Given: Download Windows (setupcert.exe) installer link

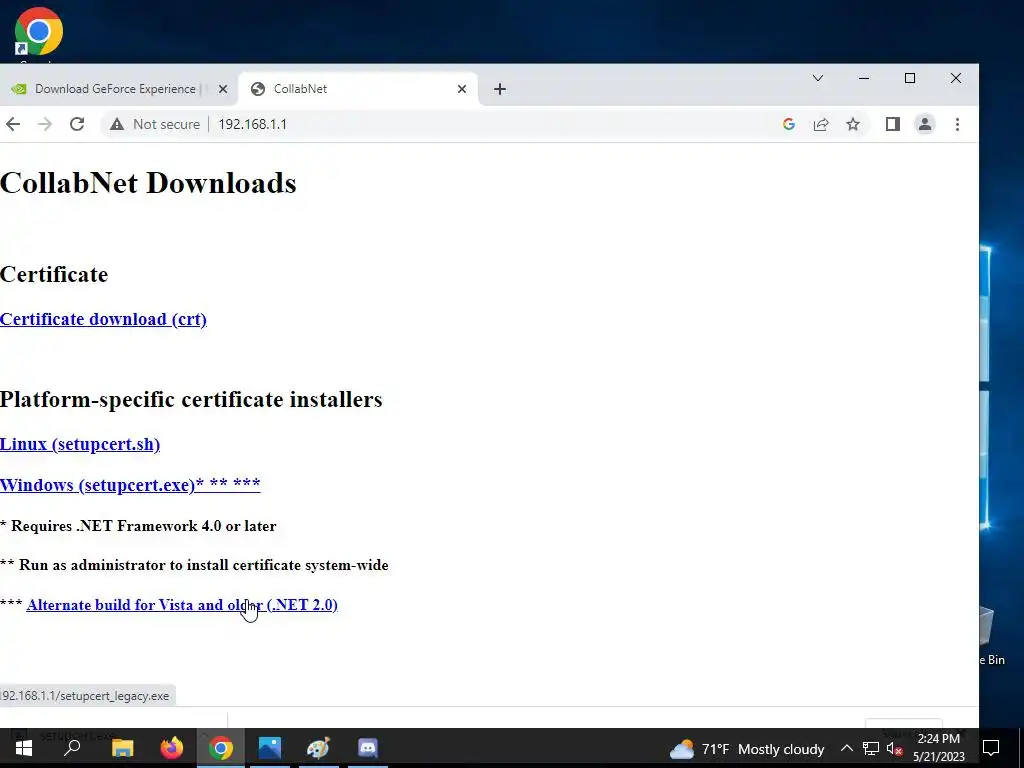Looking at the screenshot, I should 130,485.
